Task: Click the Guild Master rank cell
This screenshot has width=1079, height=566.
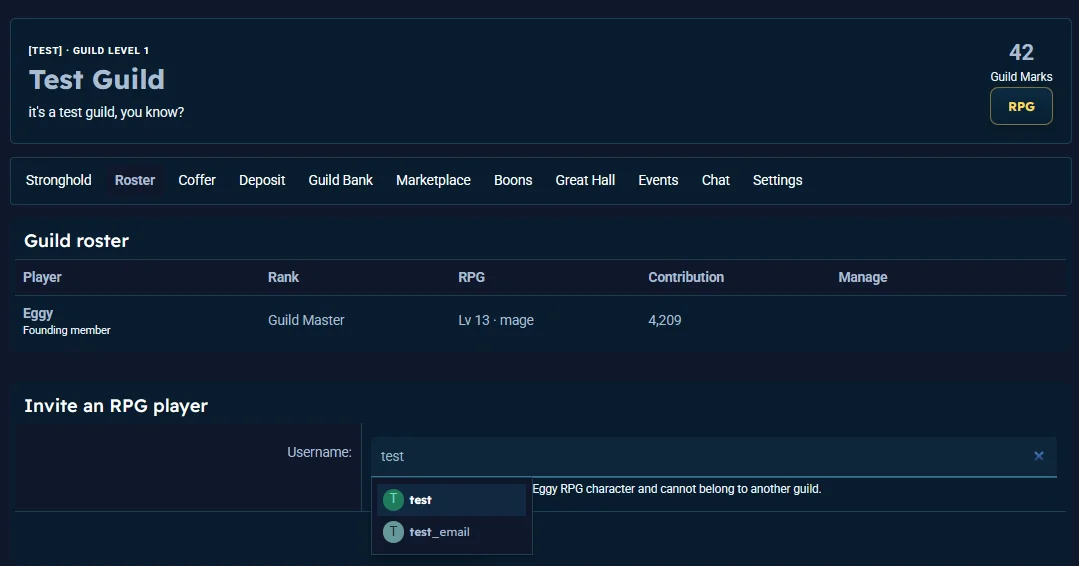Action: [306, 320]
